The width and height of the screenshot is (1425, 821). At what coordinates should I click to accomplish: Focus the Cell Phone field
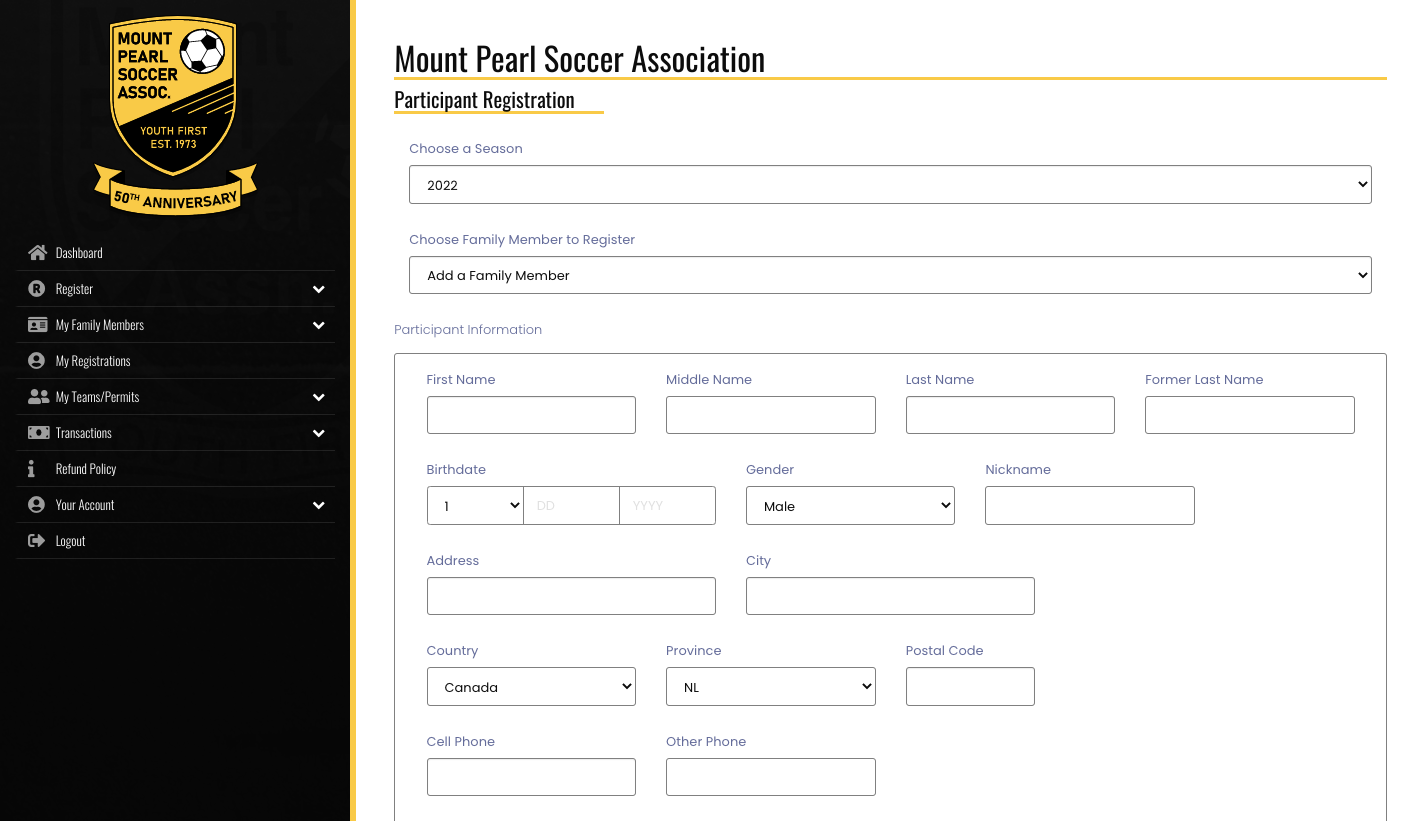click(x=531, y=777)
